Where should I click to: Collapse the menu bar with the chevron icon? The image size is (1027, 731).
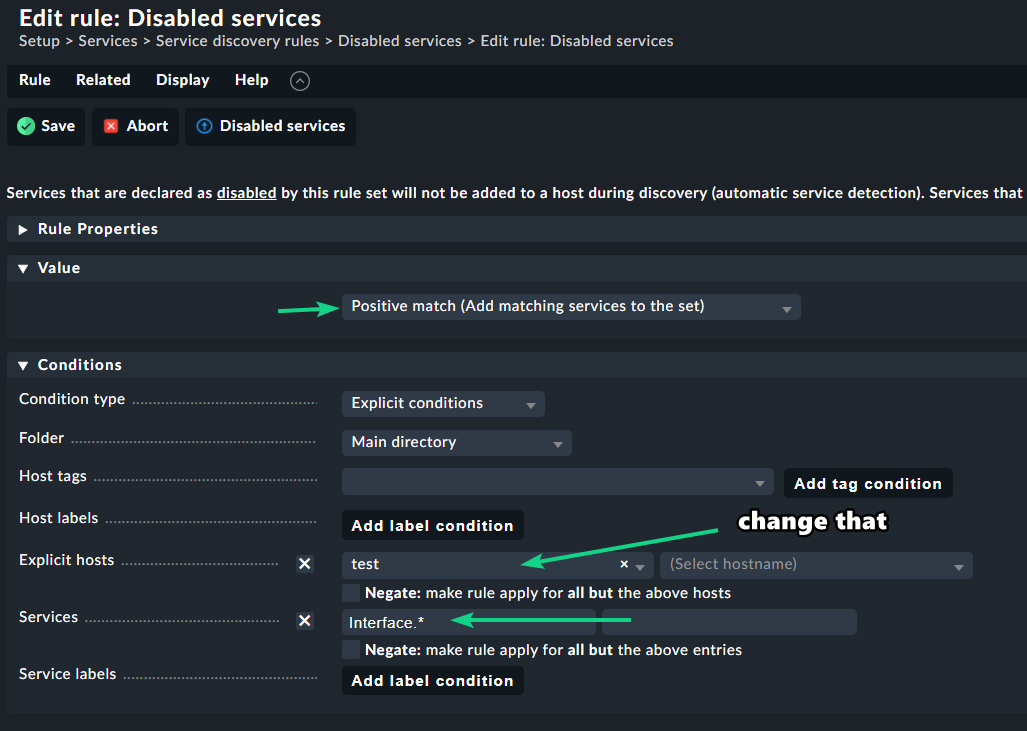click(x=300, y=81)
